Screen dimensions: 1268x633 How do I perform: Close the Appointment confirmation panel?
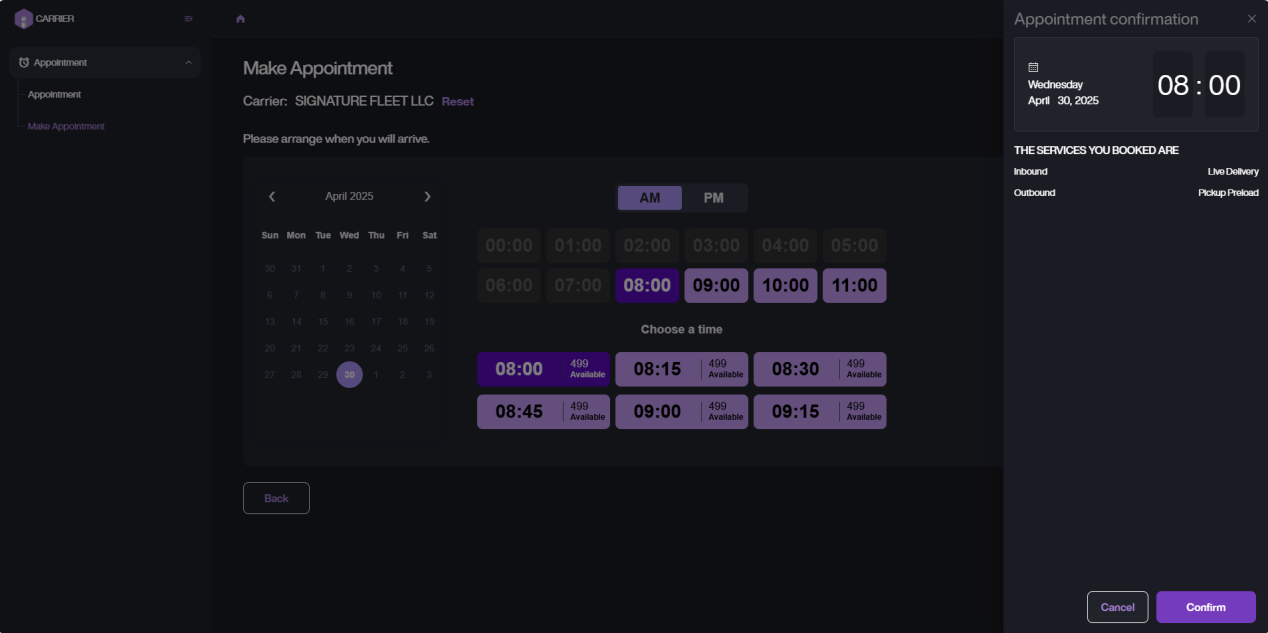coord(1251,19)
